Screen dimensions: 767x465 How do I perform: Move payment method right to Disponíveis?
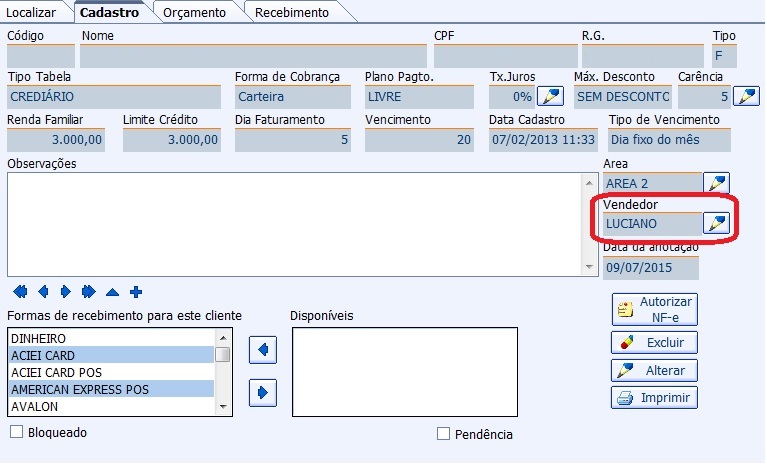coord(262,392)
